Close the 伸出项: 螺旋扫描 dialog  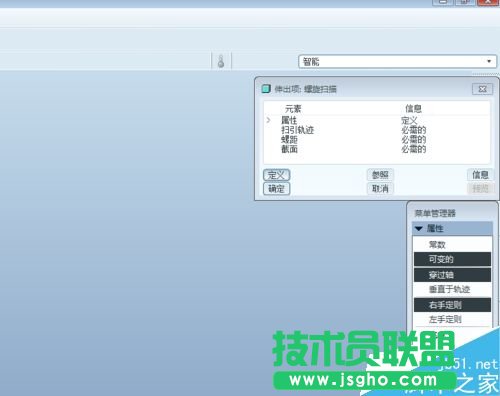[x=482, y=89]
